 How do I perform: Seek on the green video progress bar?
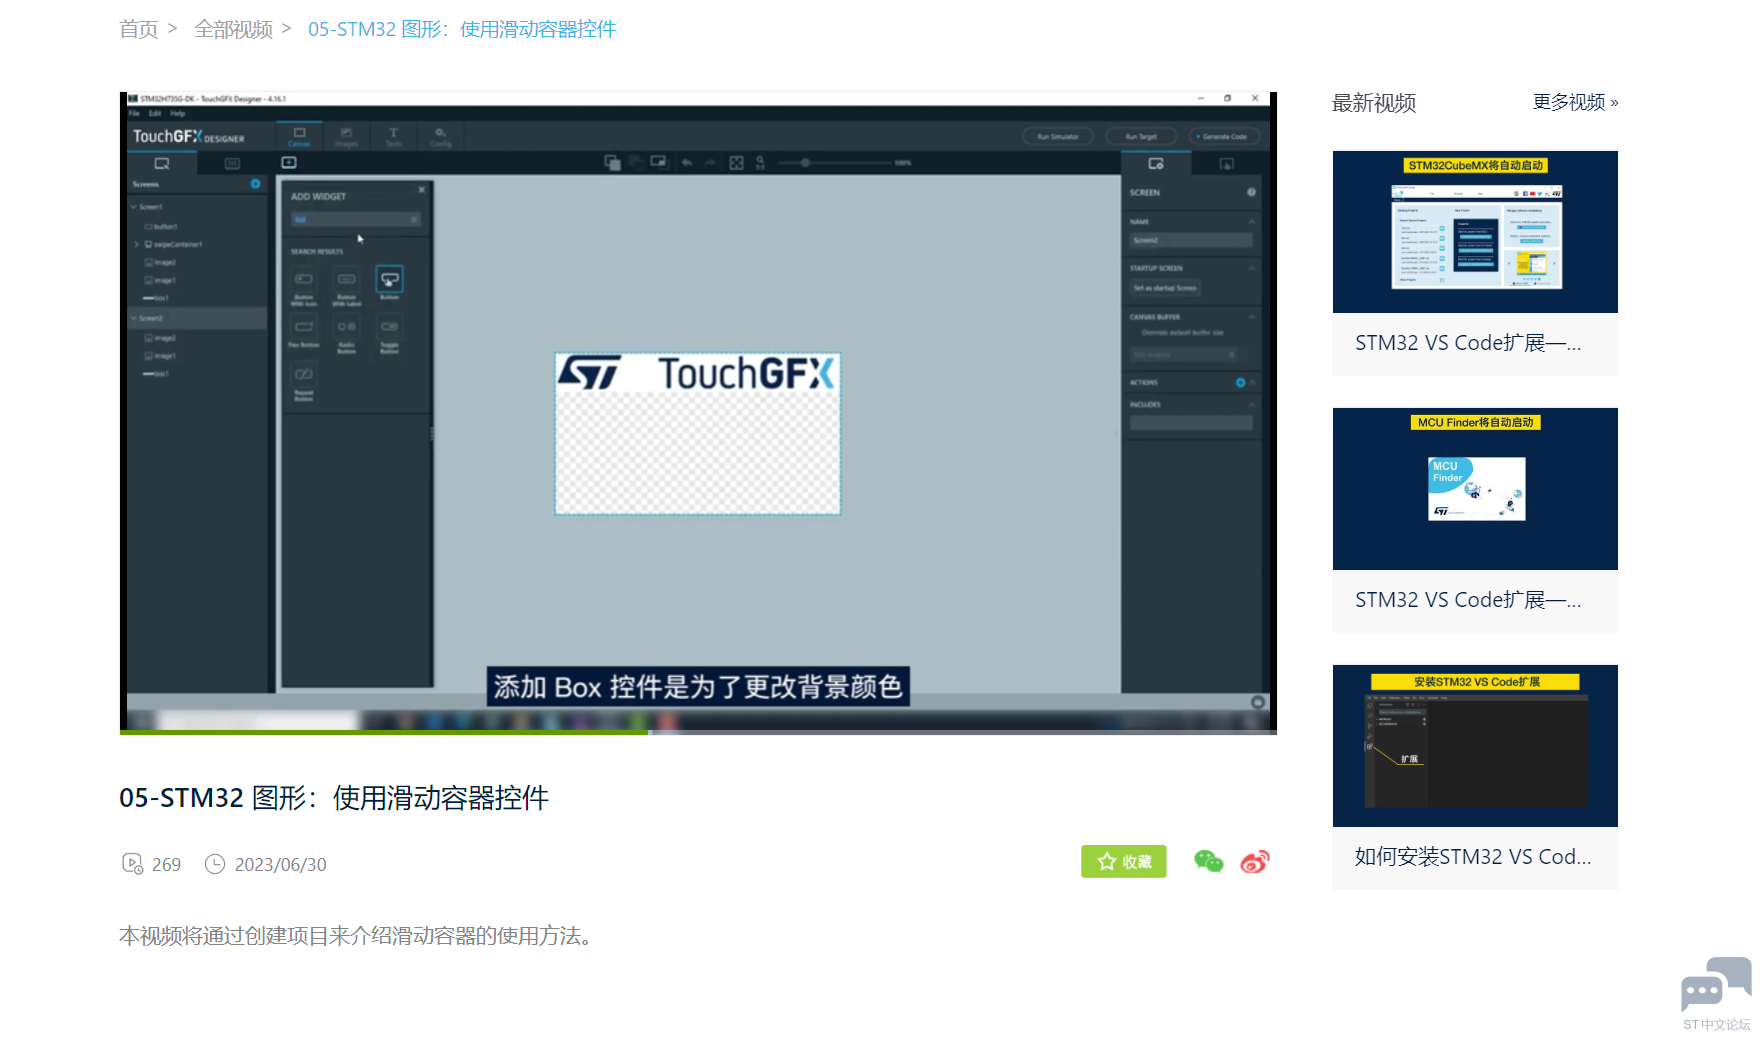point(384,732)
